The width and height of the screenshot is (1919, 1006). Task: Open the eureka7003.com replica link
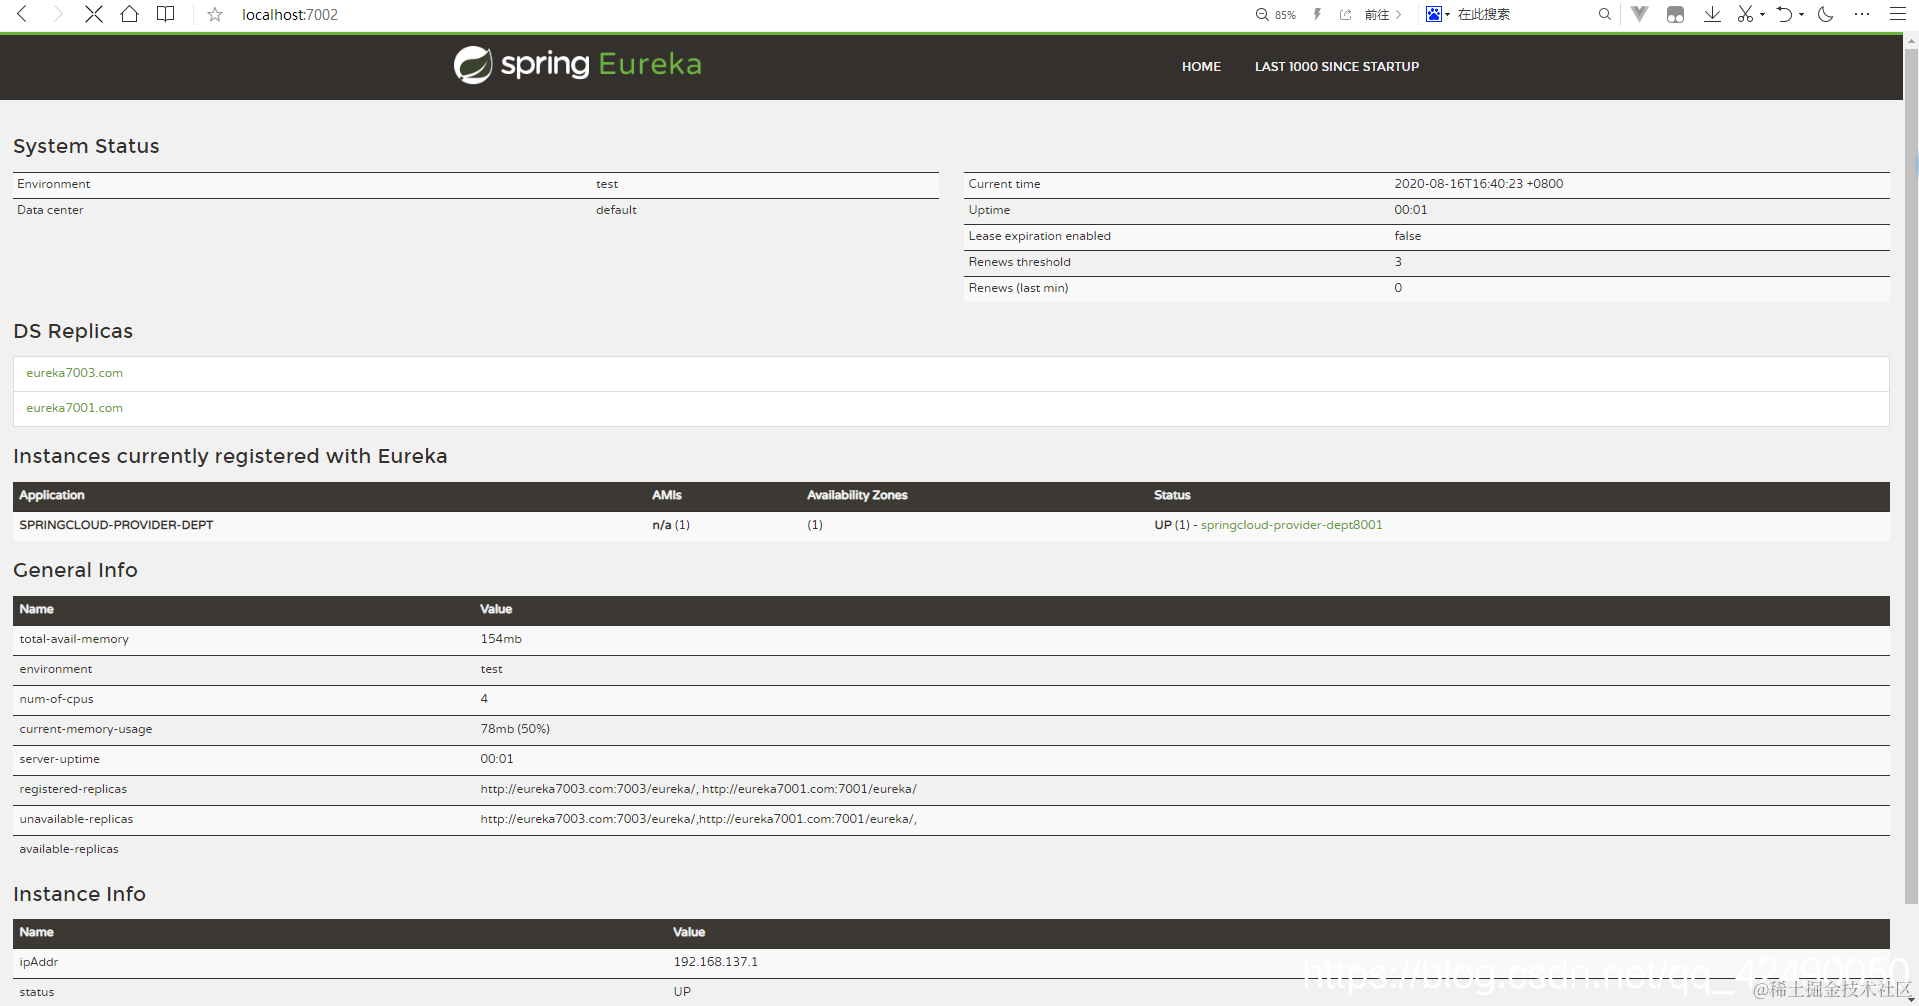coord(75,373)
